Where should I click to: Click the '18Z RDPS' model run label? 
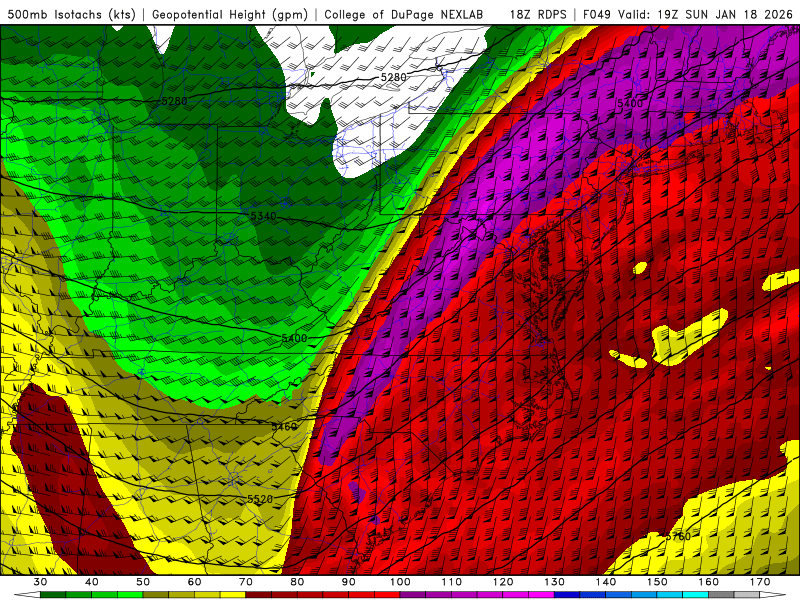538,14
